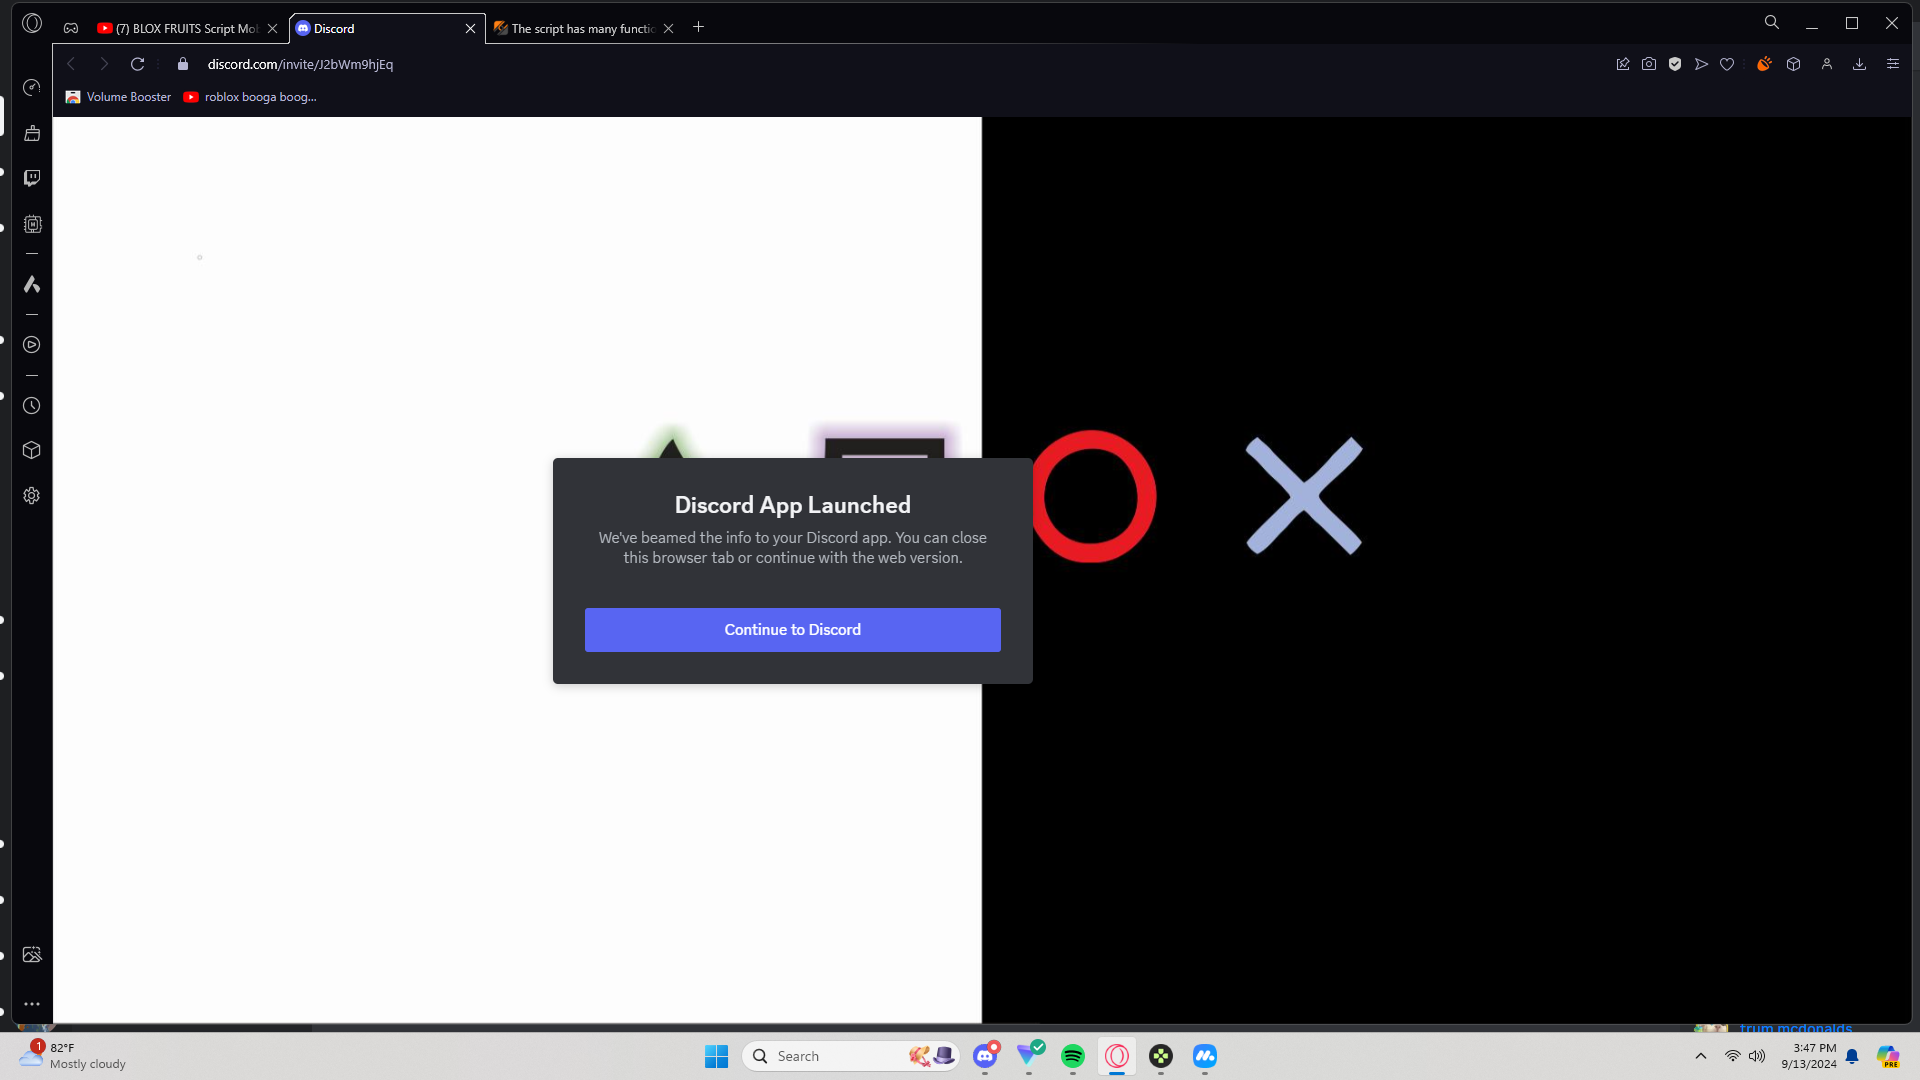The width and height of the screenshot is (1920, 1080).
Task: Open the Windows Start menu
Action: click(717, 1056)
